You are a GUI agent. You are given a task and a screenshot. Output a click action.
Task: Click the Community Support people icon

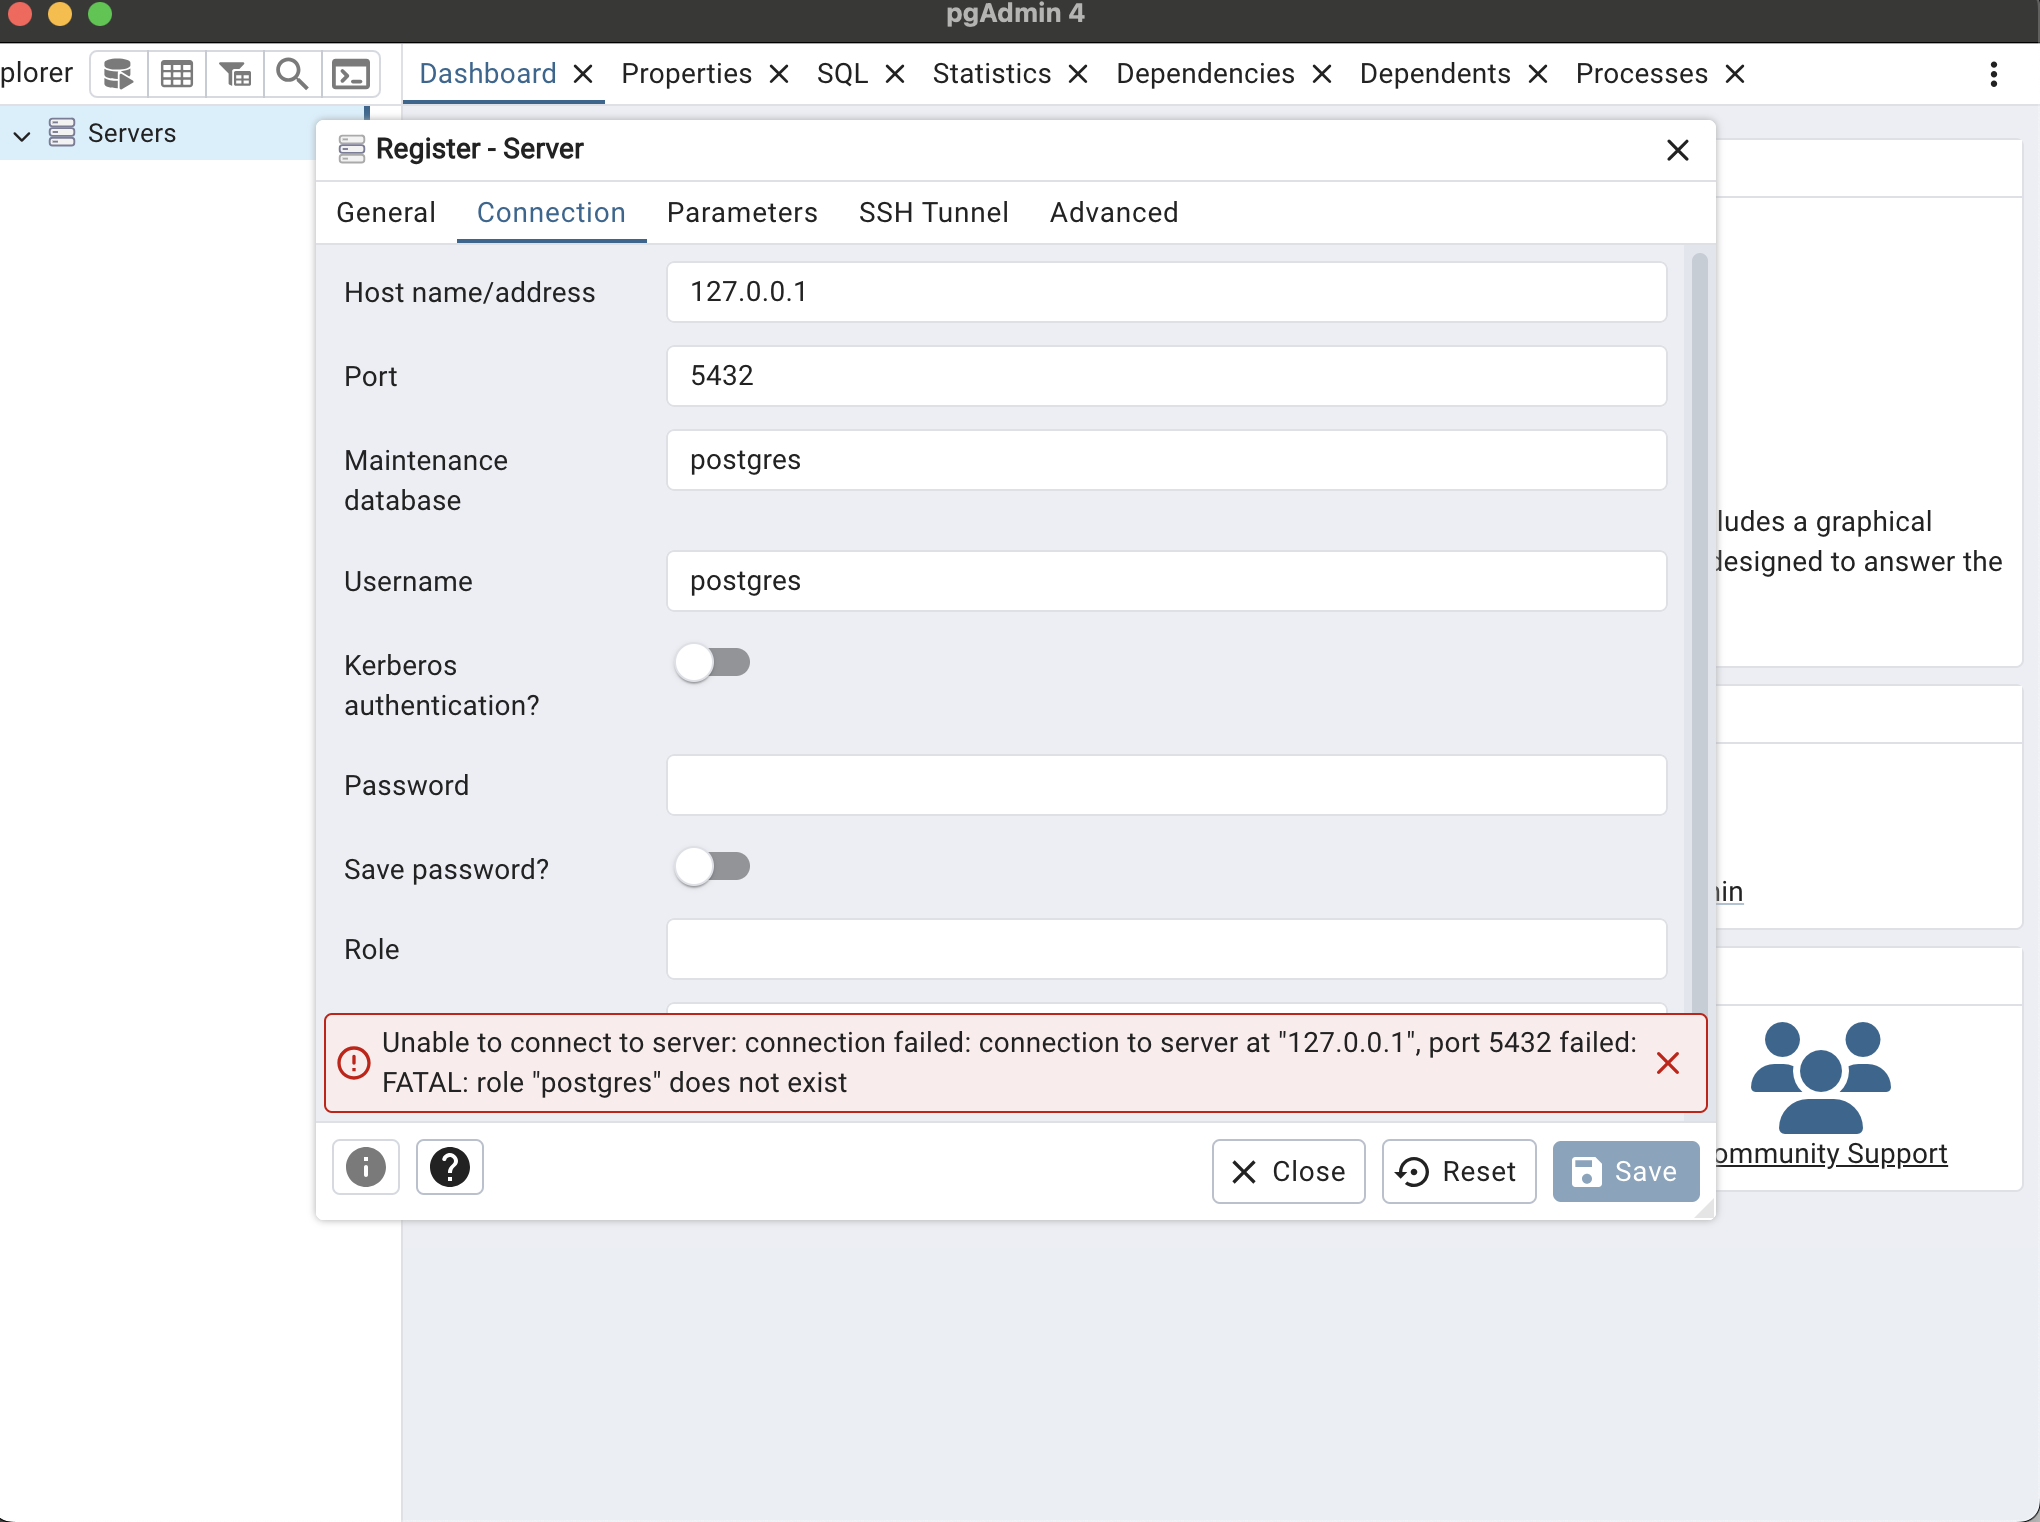click(x=1821, y=1077)
